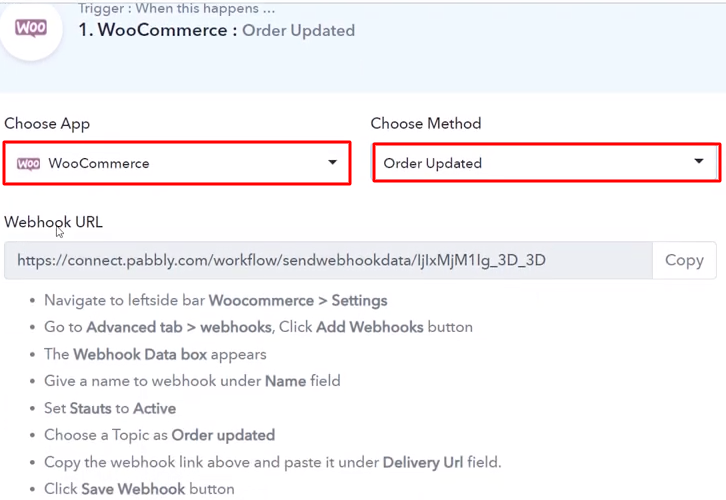Click the WooCommerce logo in trigger header
Screen dimensions: 726x500
pyautogui.click(x=31, y=29)
